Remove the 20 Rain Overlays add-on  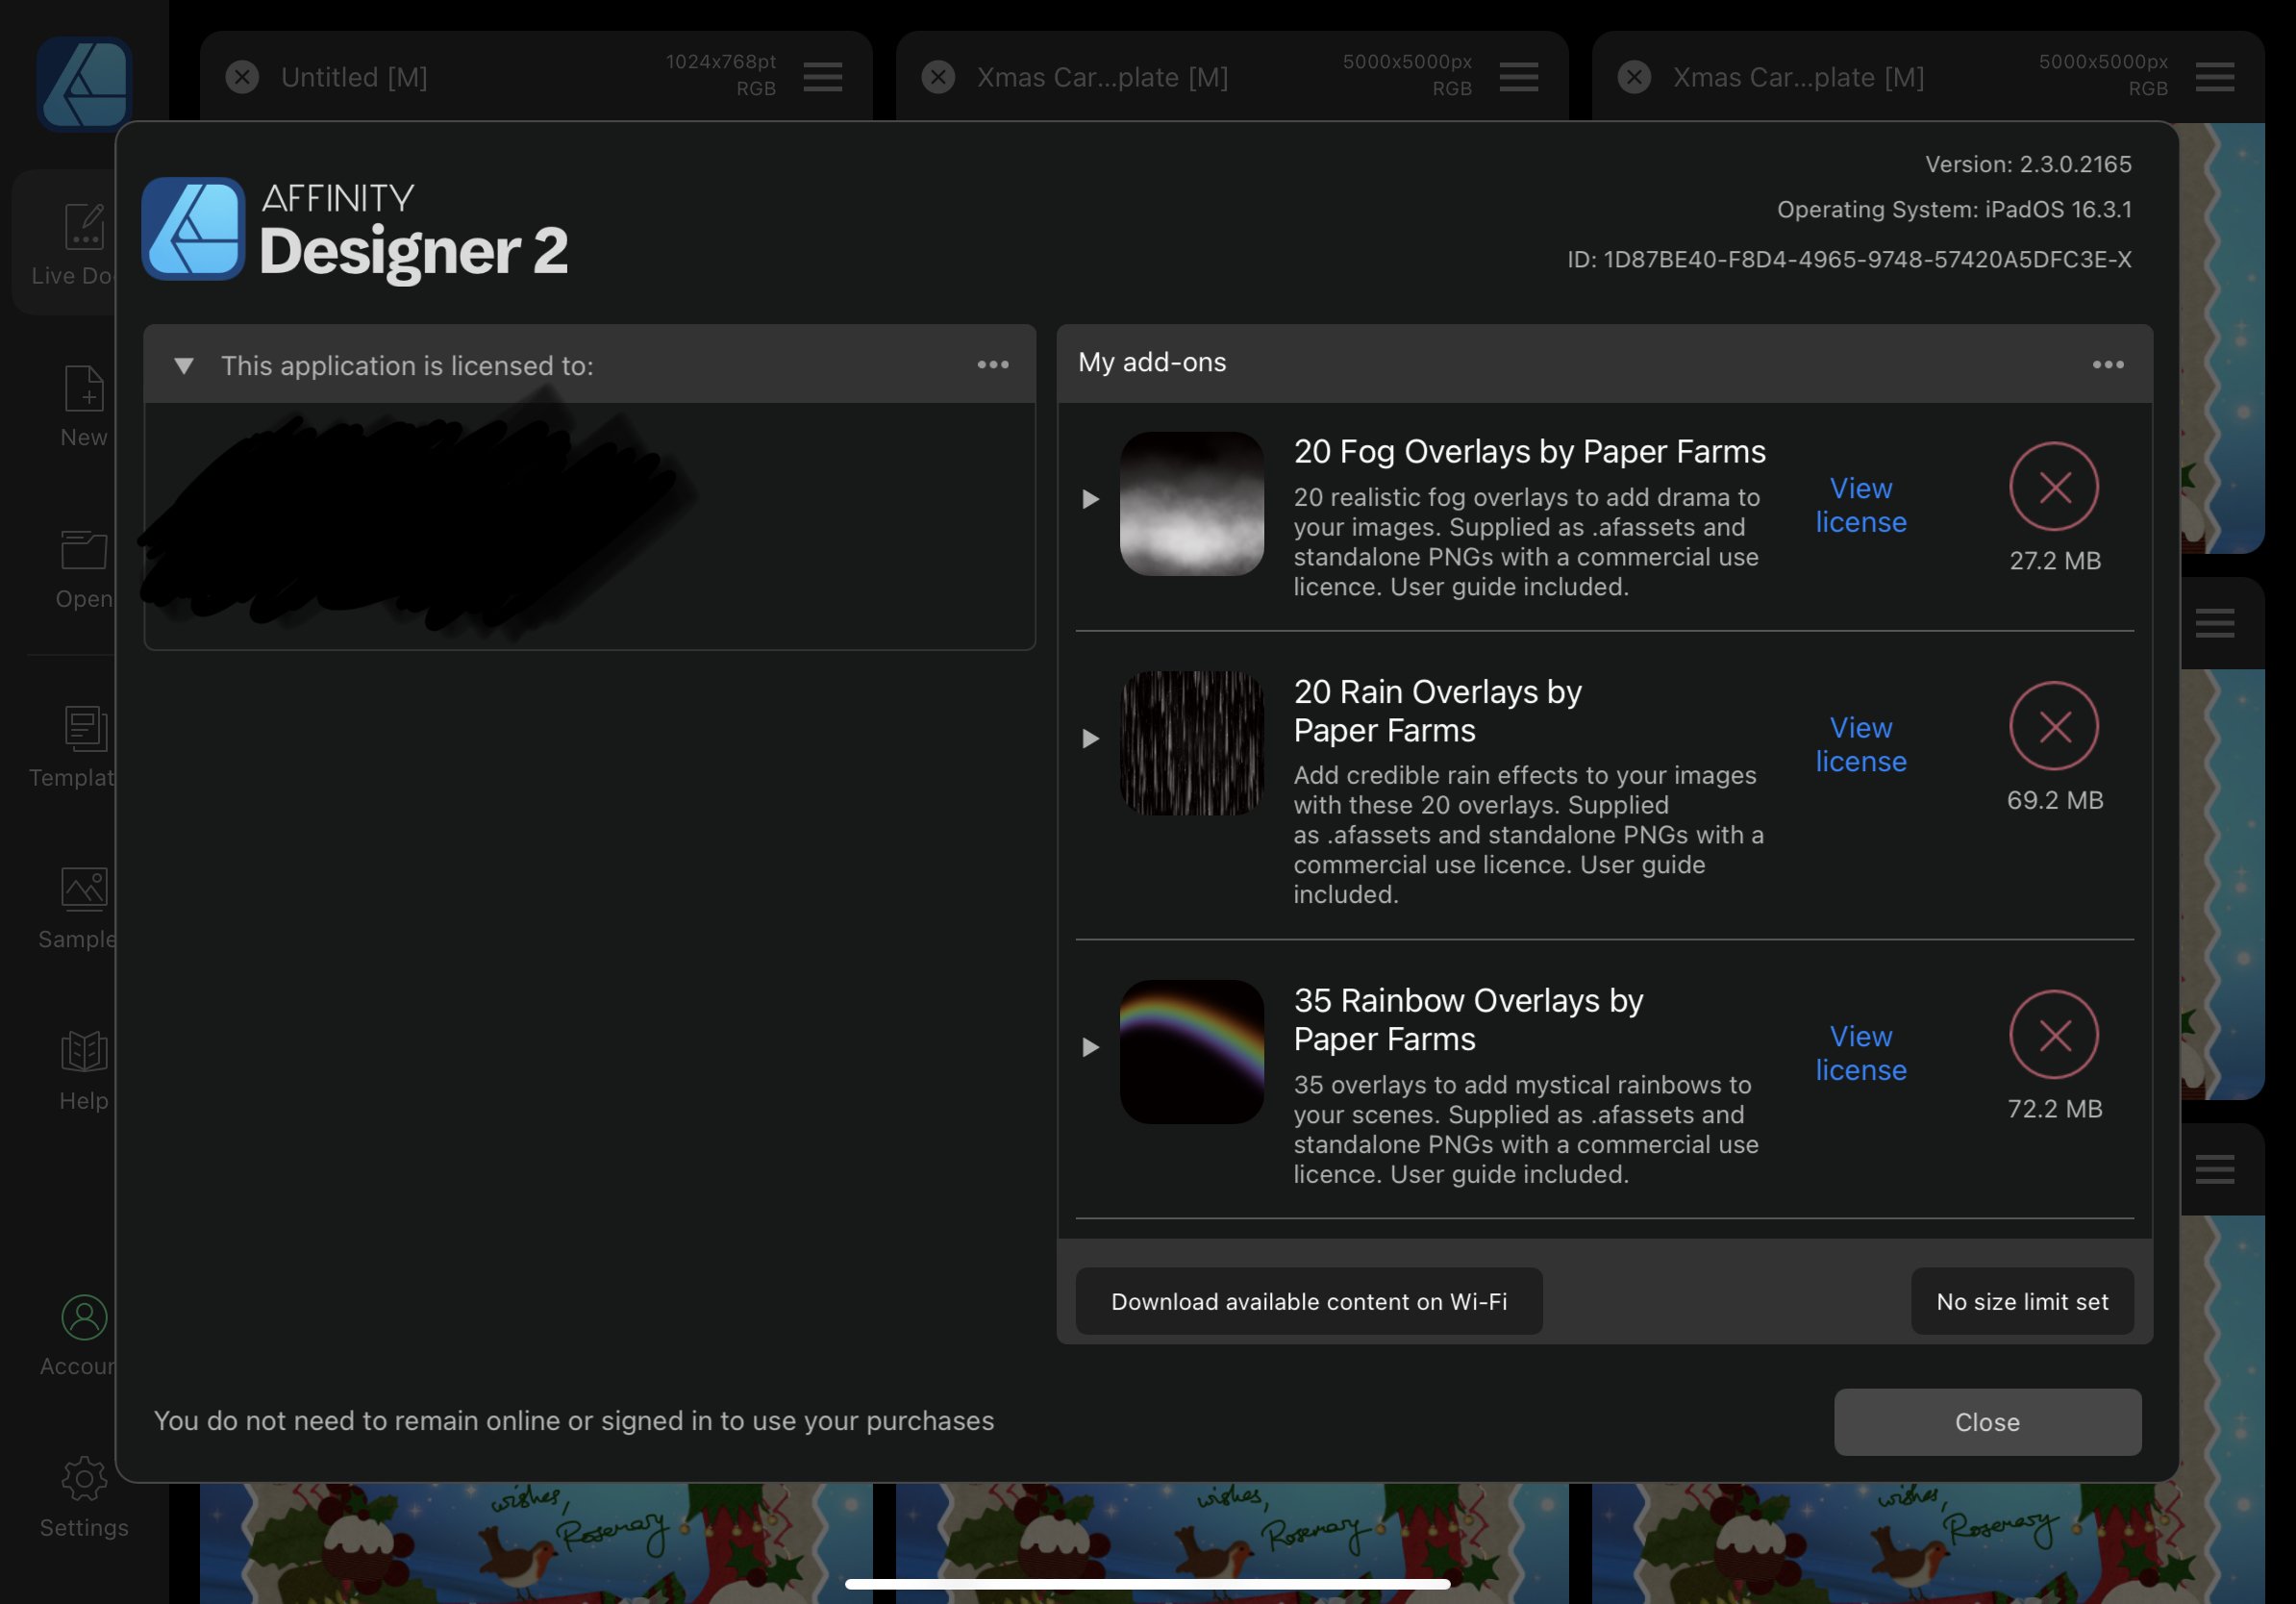click(2054, 726)
